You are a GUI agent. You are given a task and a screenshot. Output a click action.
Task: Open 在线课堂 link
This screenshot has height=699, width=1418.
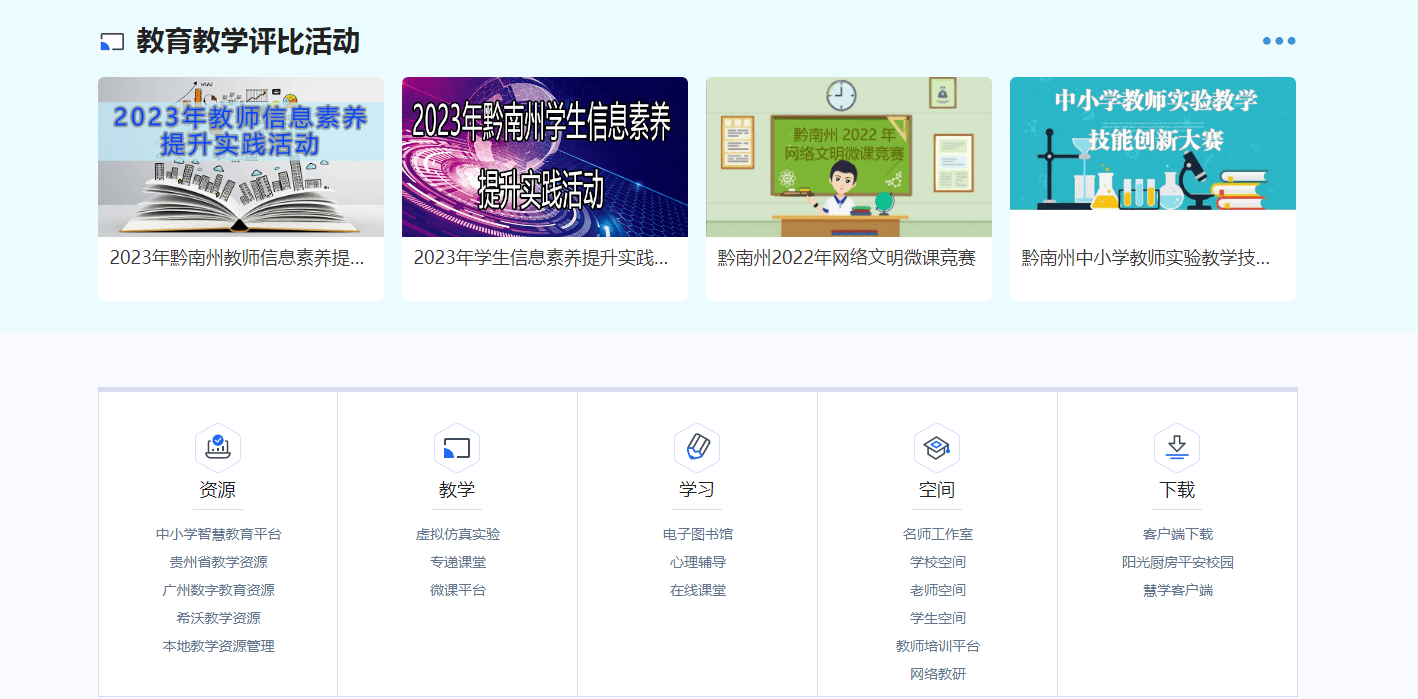tap(698, 590)
